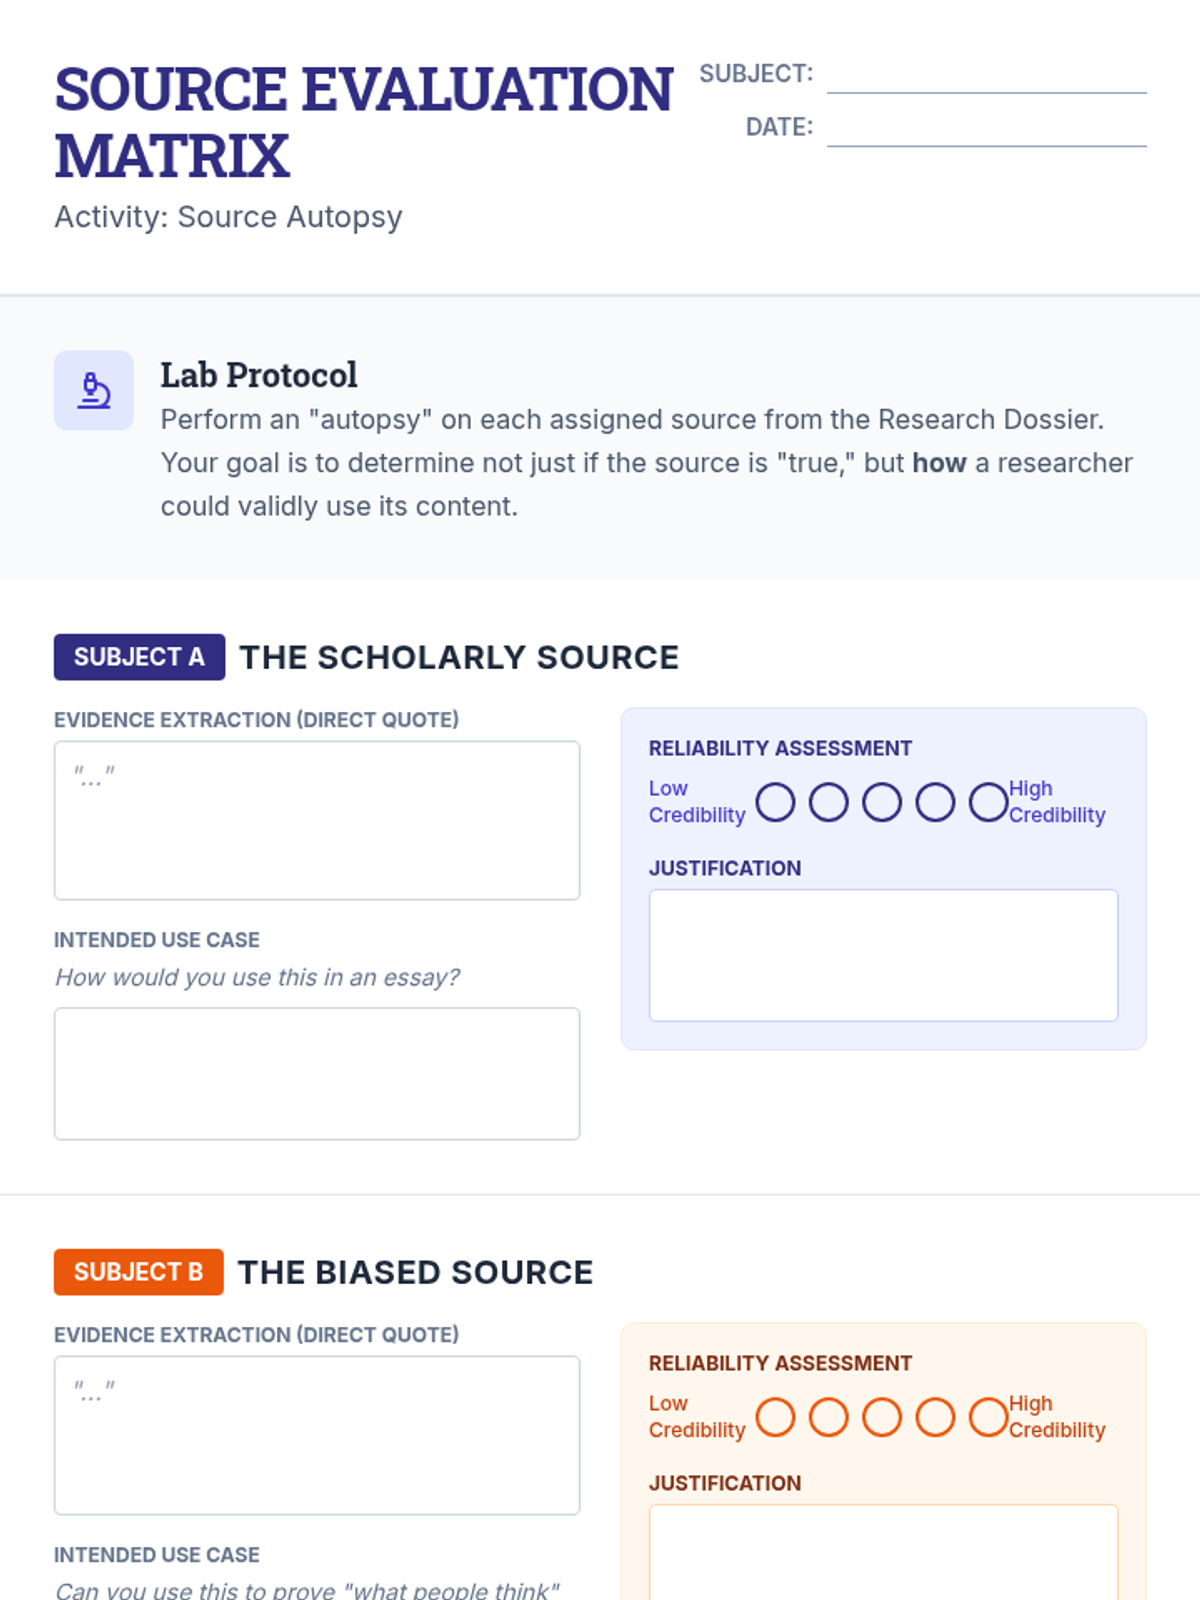
Task: Click Subject B evidence extraction quote box
Action: pos(317,1435)
